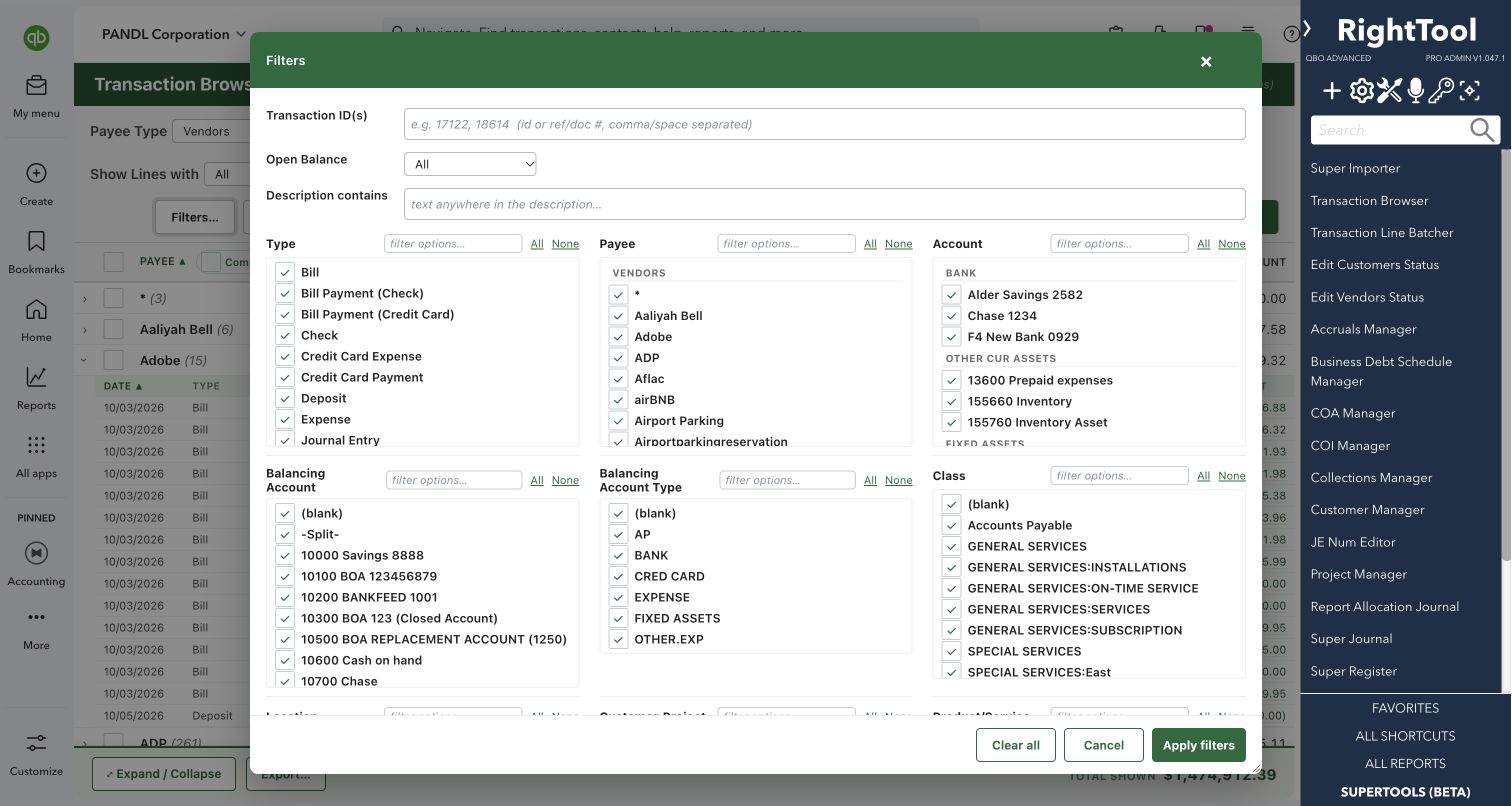Uncheck Alder Savings 2582 account checkbox

coord(951,295)
